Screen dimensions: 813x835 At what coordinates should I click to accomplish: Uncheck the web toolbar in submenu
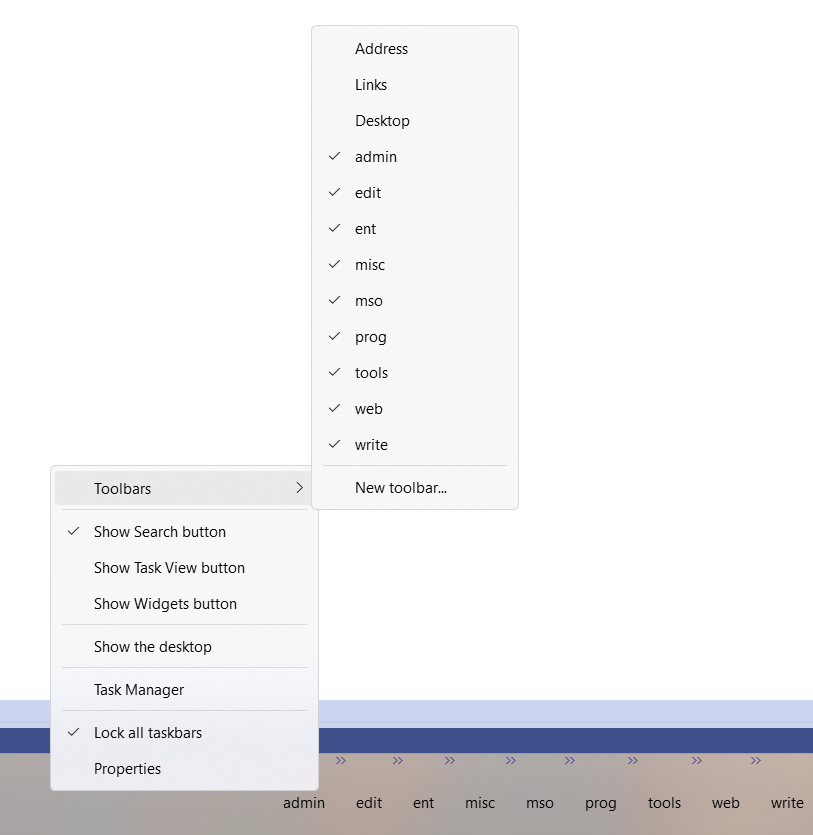click(x=415, y=409)
